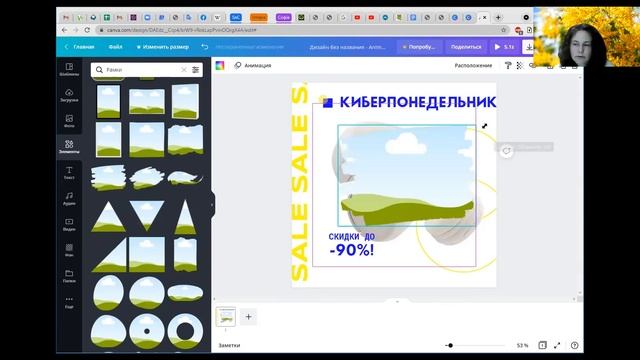Select the flat oval frame
Viewport: 640px width, 360px height.
(x=185, y=293)
